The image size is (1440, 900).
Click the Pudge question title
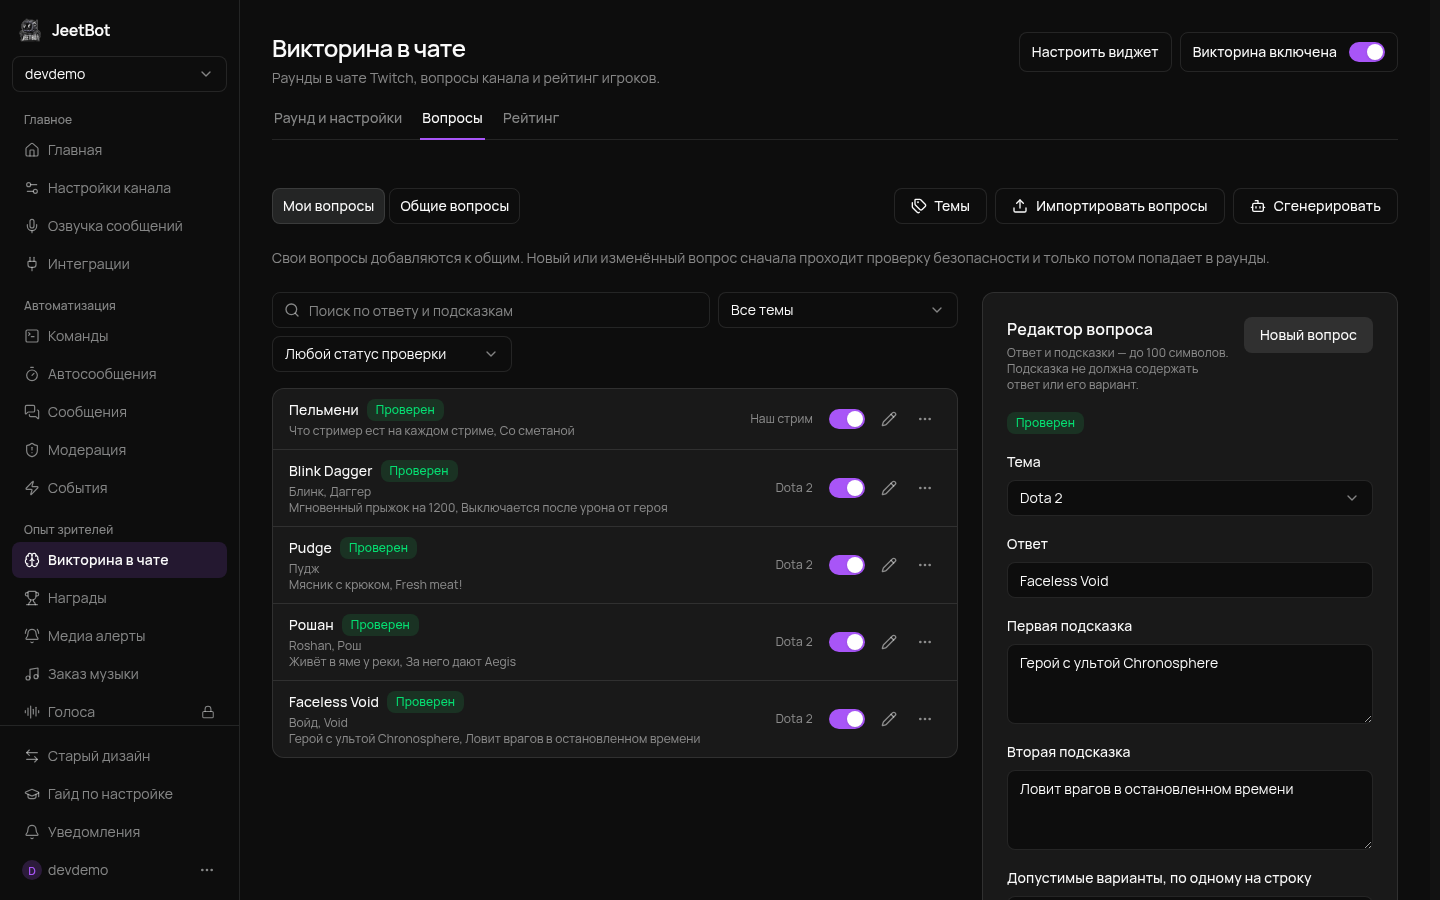(x=310, y=548)
